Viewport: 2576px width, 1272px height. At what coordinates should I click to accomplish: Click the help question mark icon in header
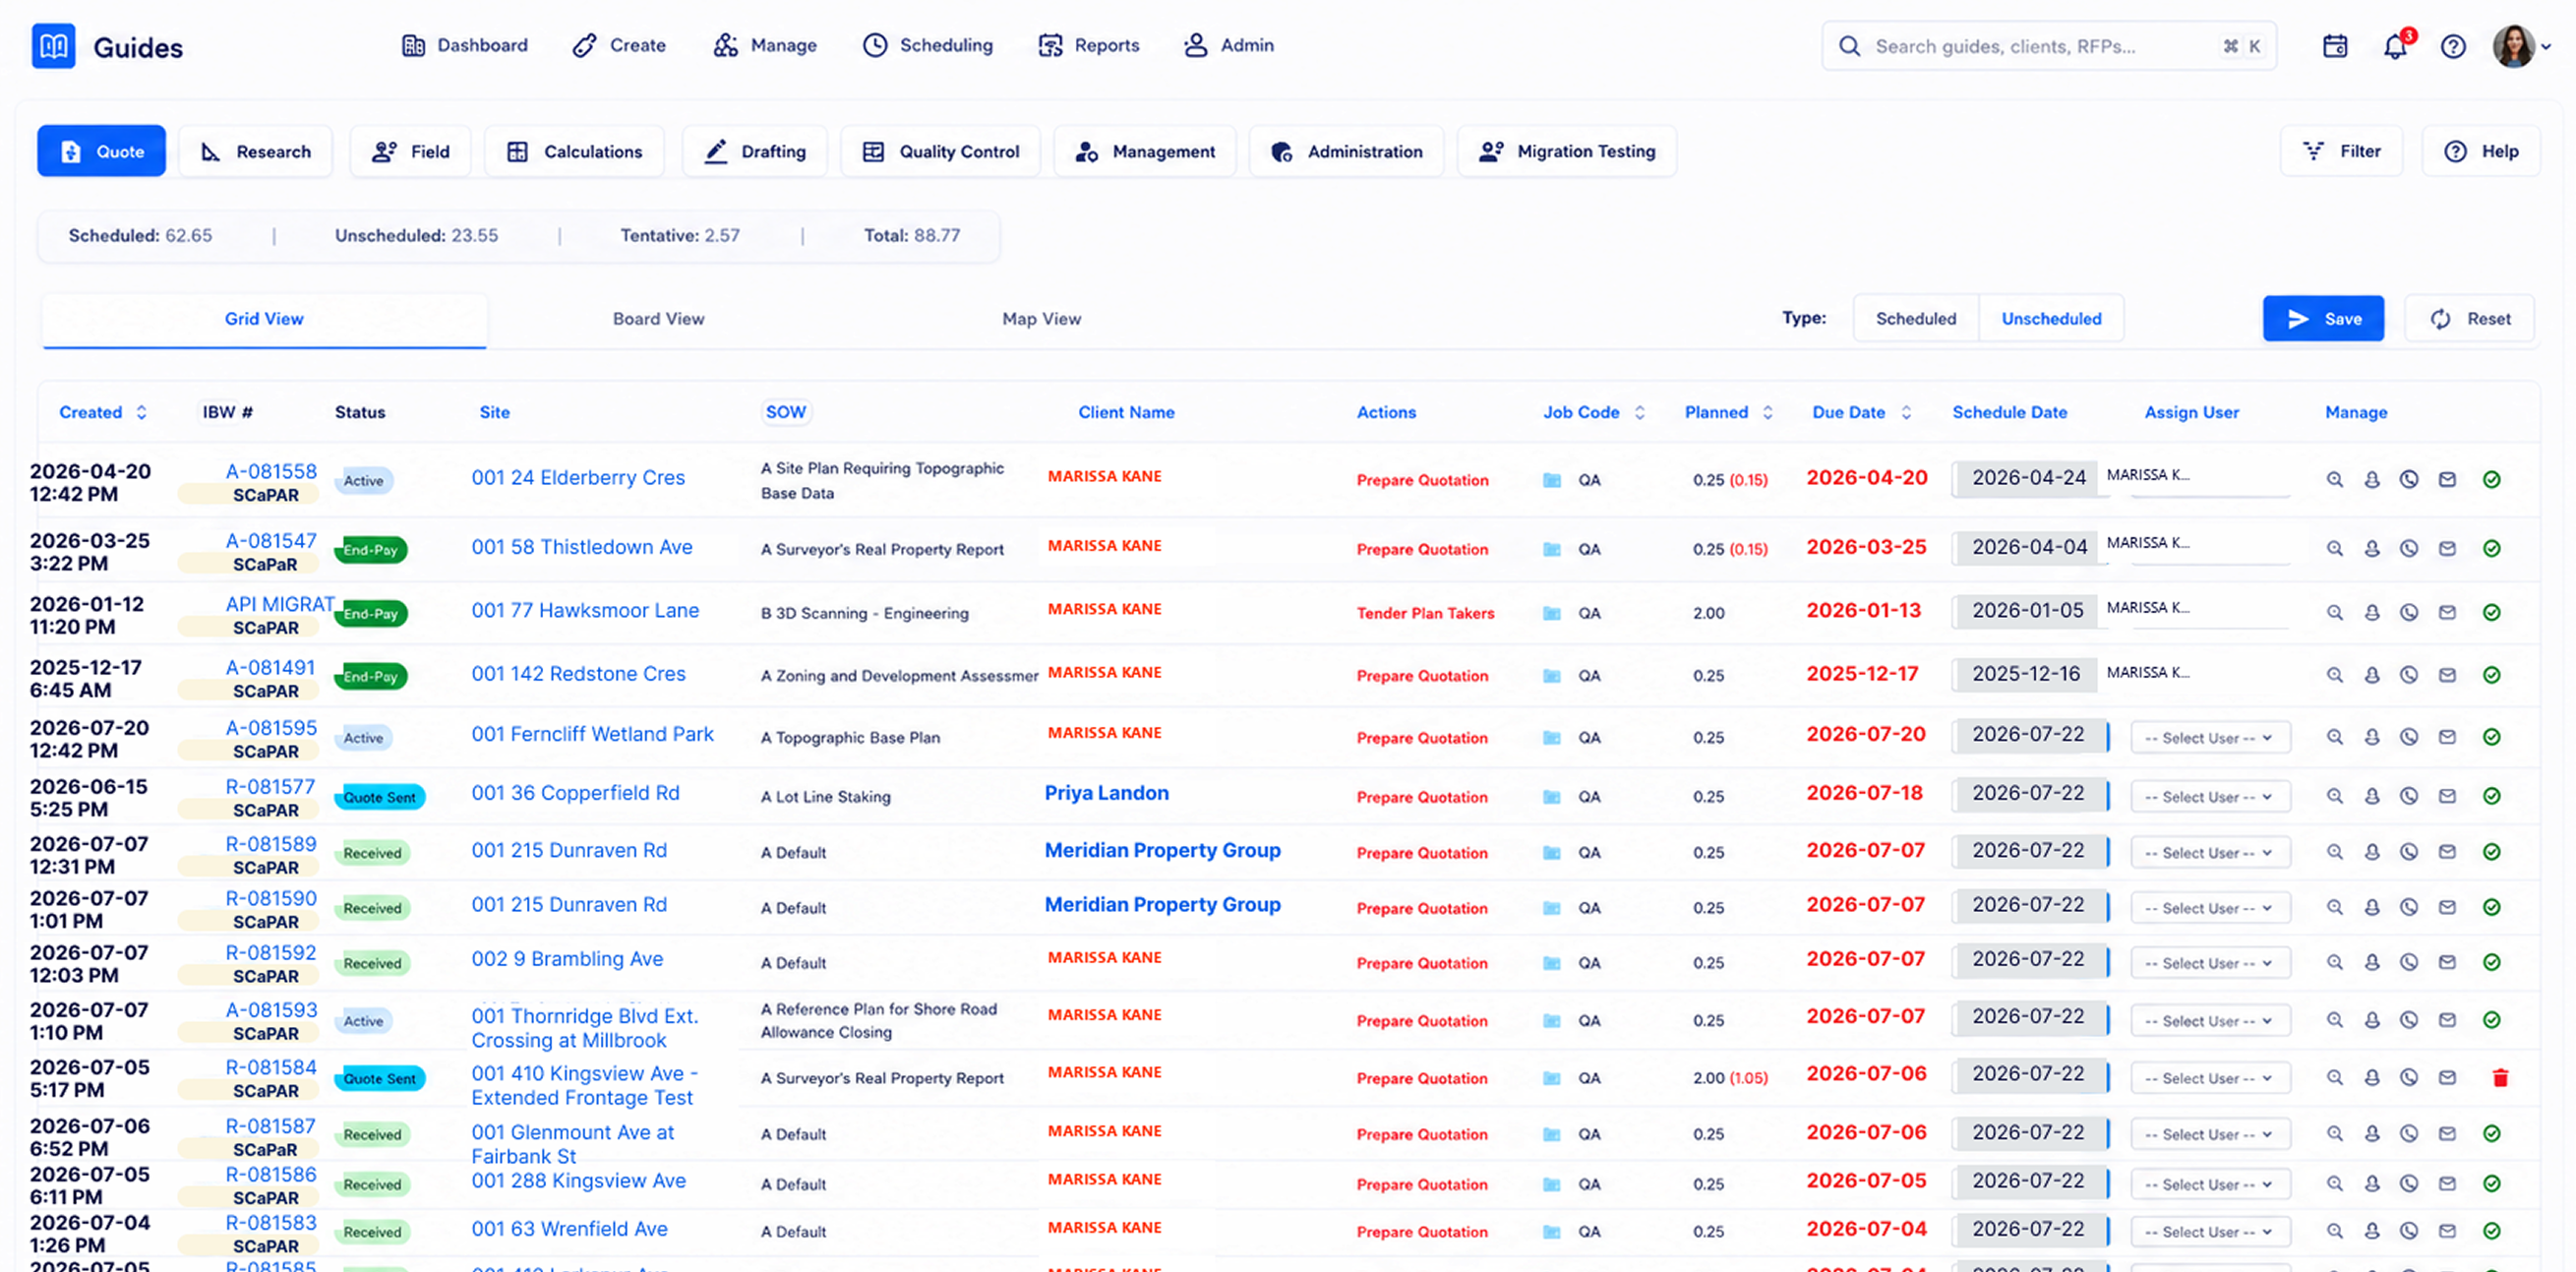pos(2453,46)
